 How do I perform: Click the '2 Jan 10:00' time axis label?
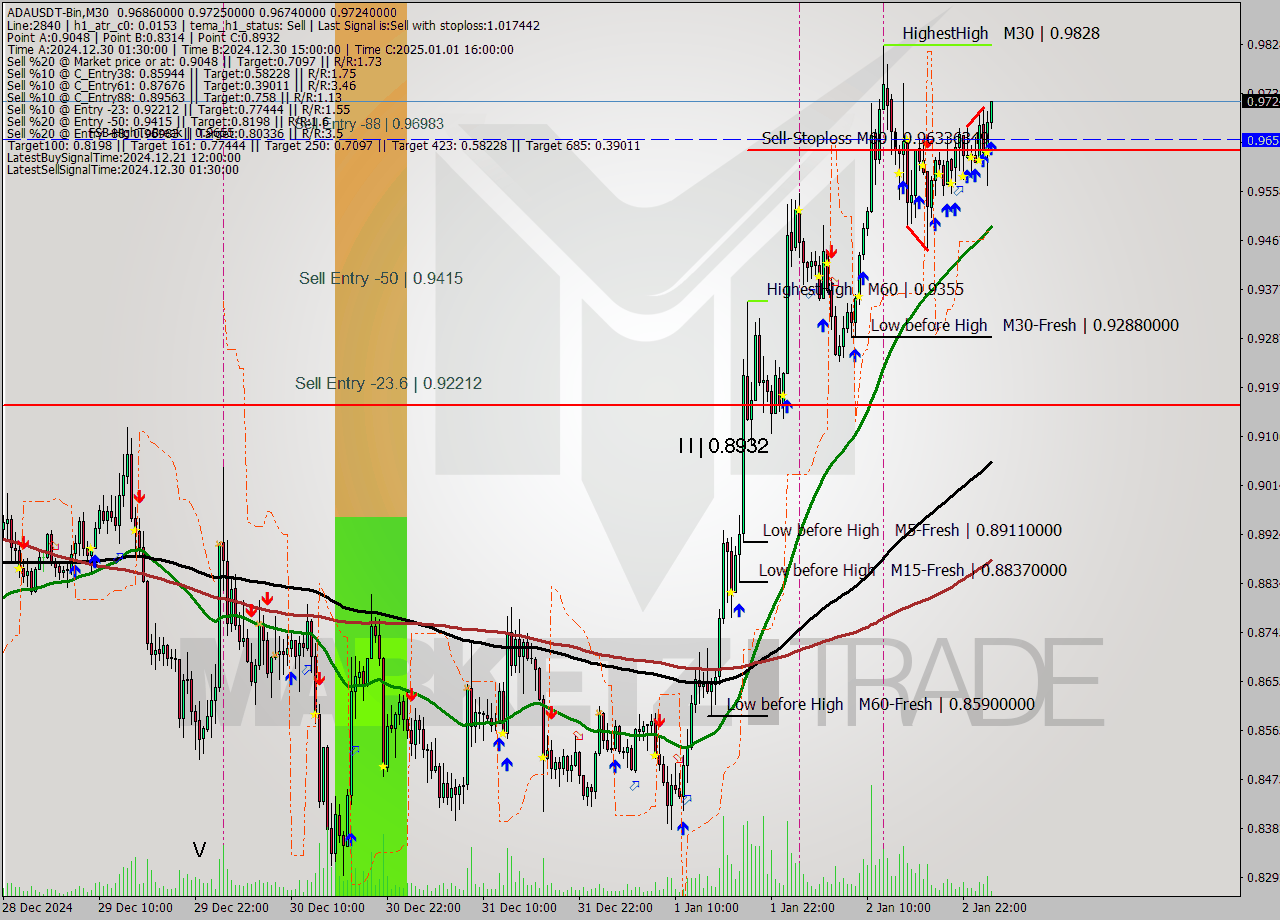coord(899,908)
